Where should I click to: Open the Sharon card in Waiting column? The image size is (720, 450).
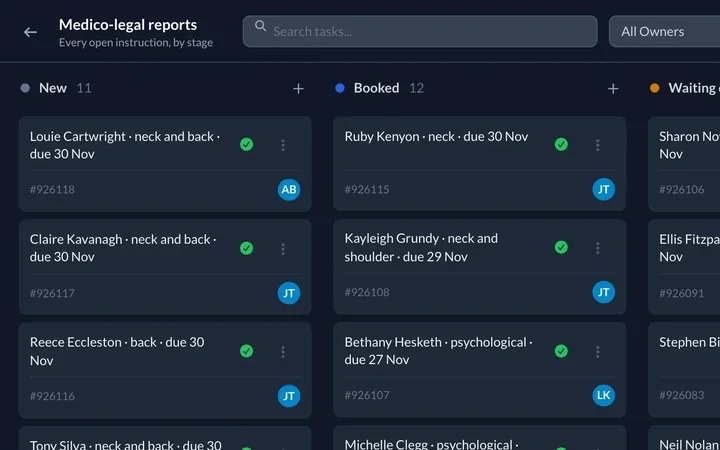(684, 163)
